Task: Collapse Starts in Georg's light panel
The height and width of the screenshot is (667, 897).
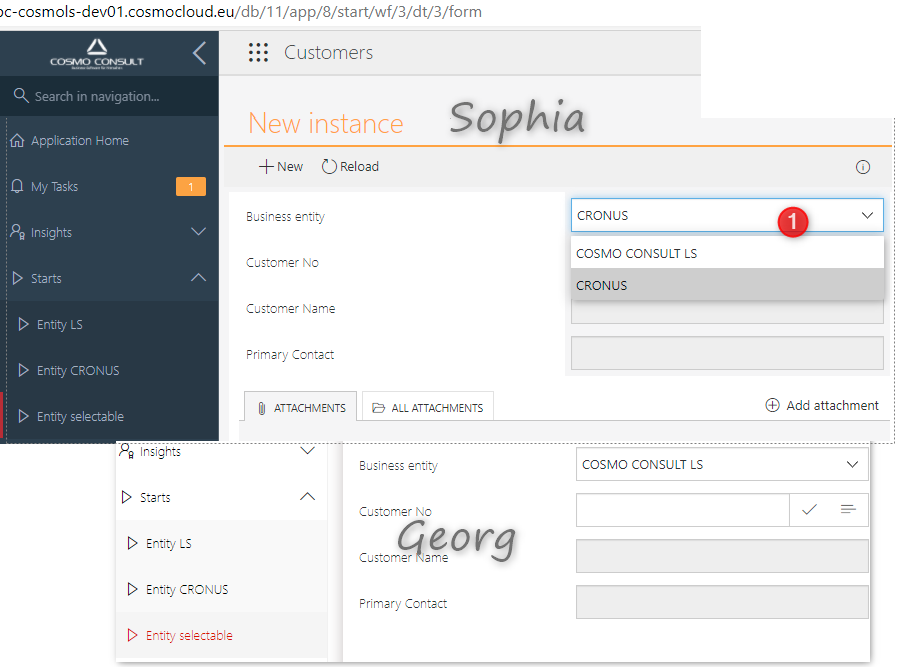Action: coord(307,497)
